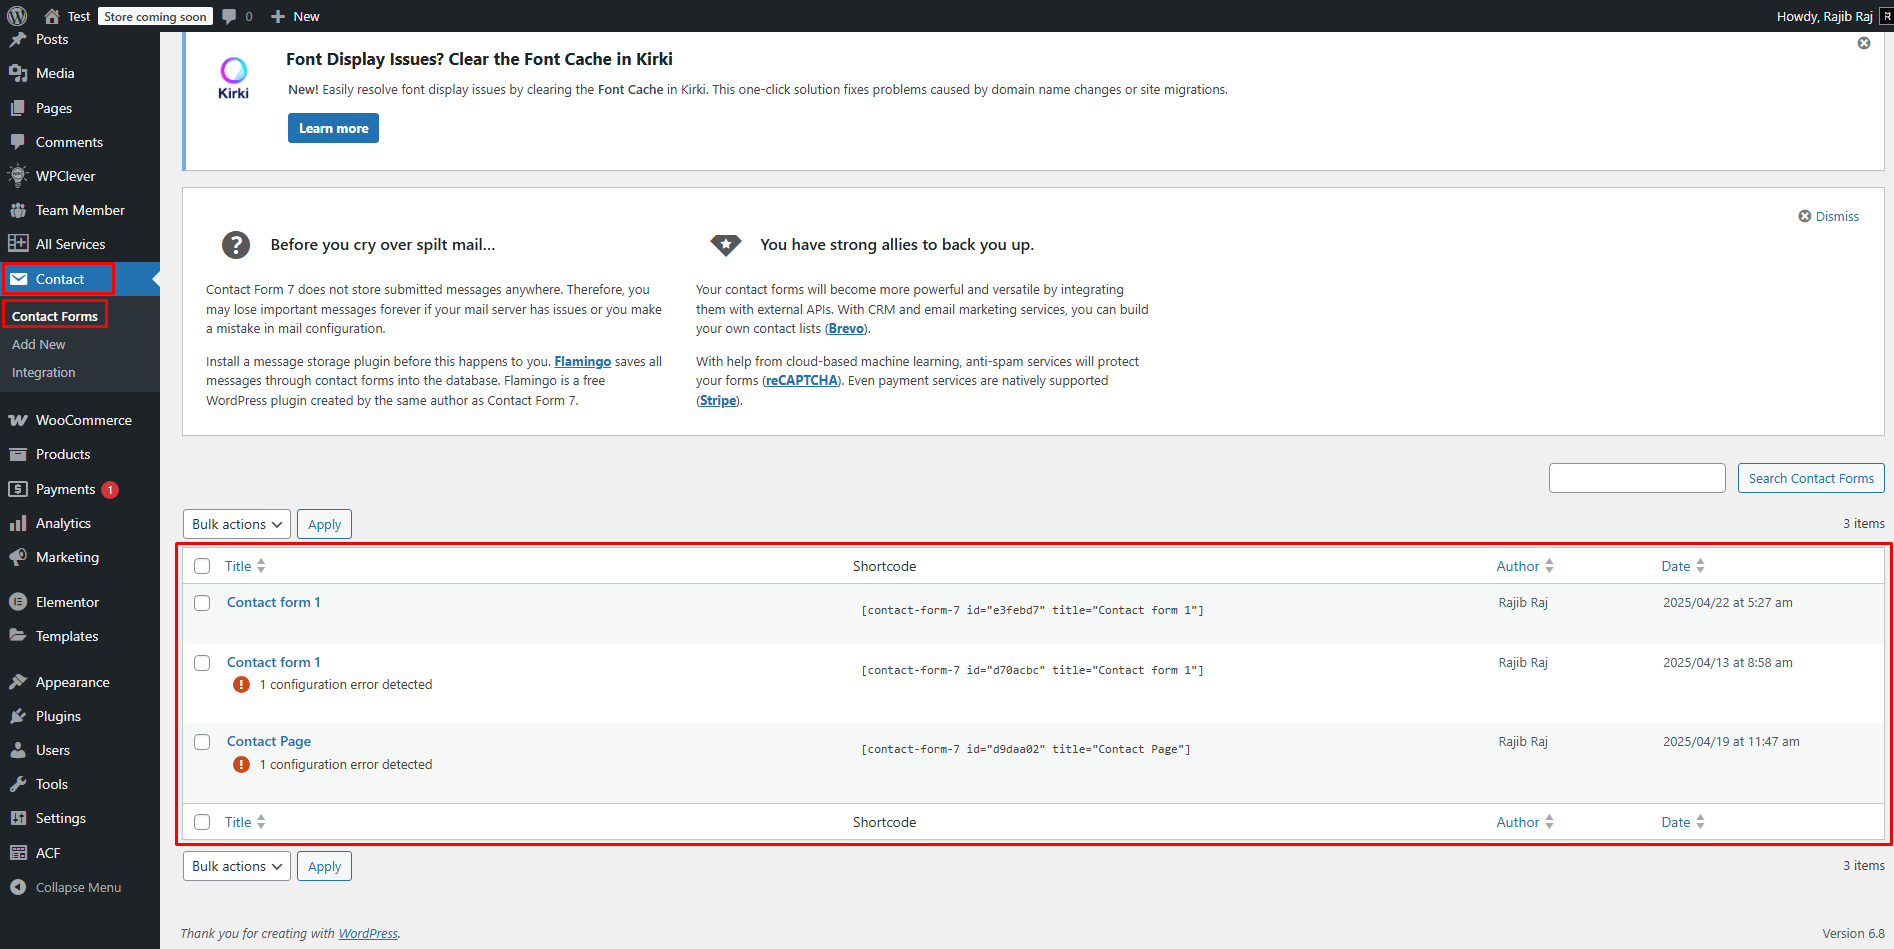1894x949 pixels.
Task: Click Search Contact Forms button
Action: (1811, 478)
